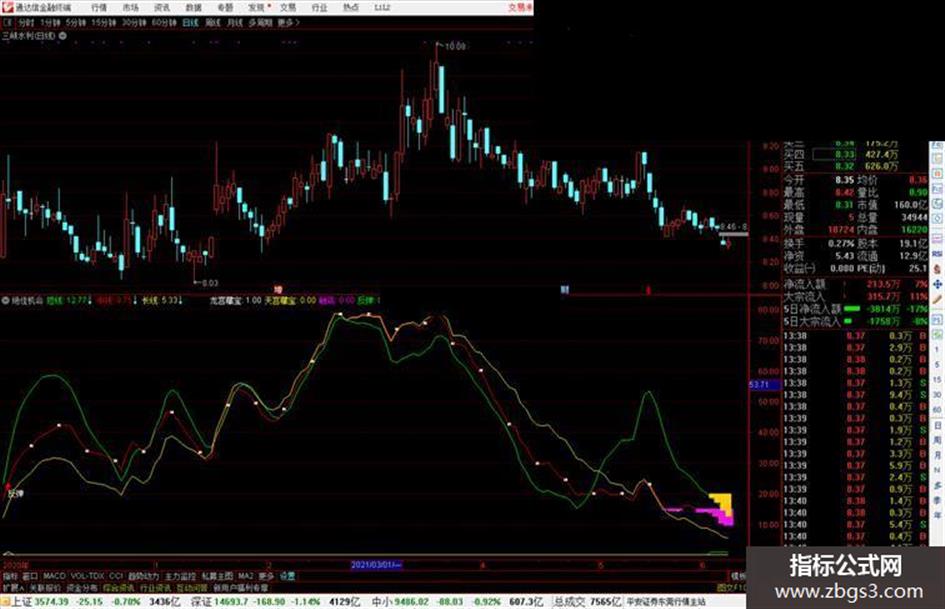
Task: Click the 通达信 app logo icon
Action: [x=7, y=7]
